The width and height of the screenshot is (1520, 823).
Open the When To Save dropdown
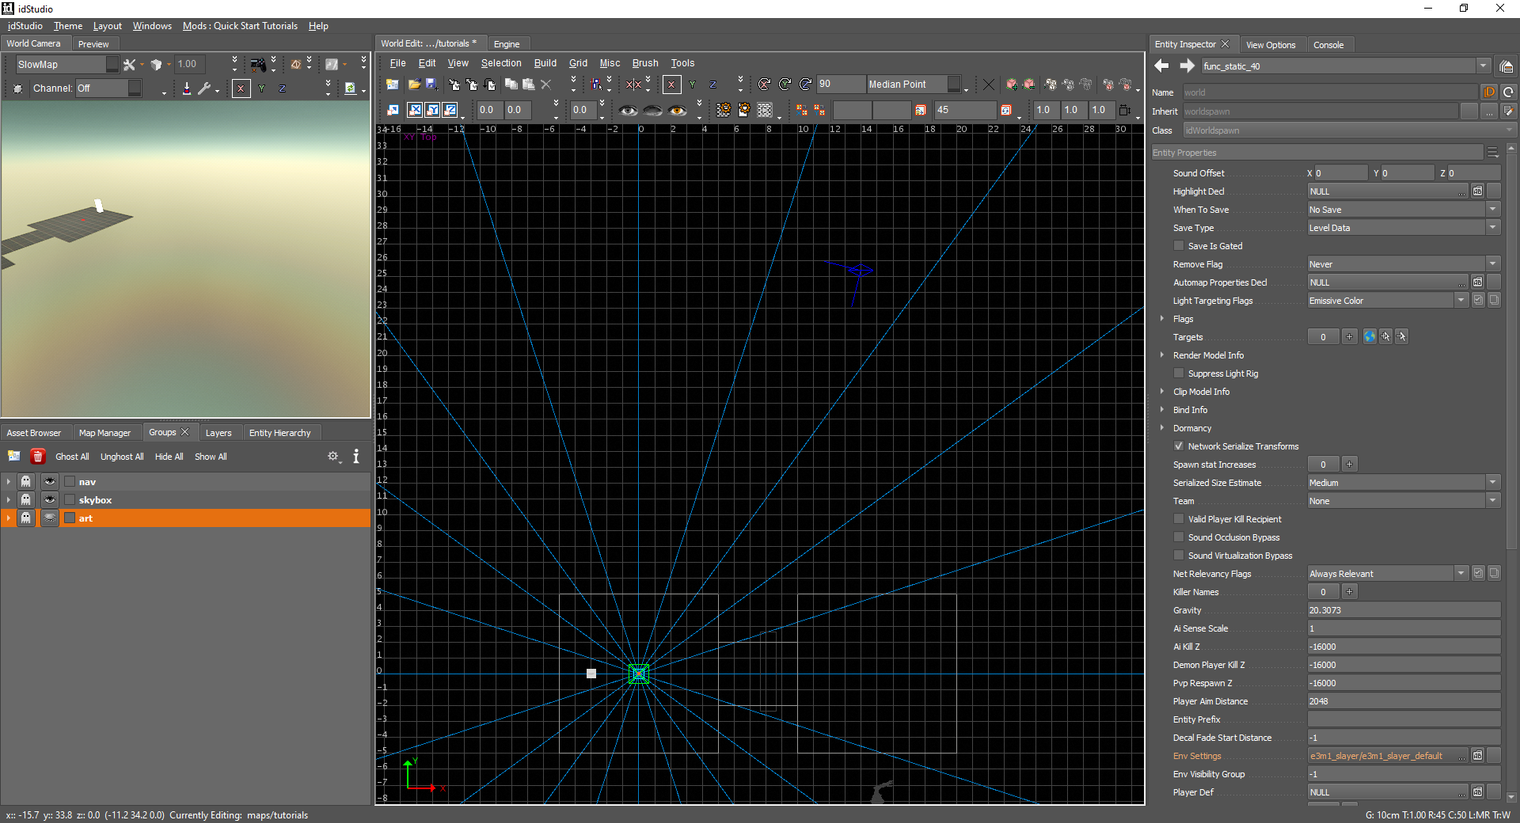point(1403,210)
